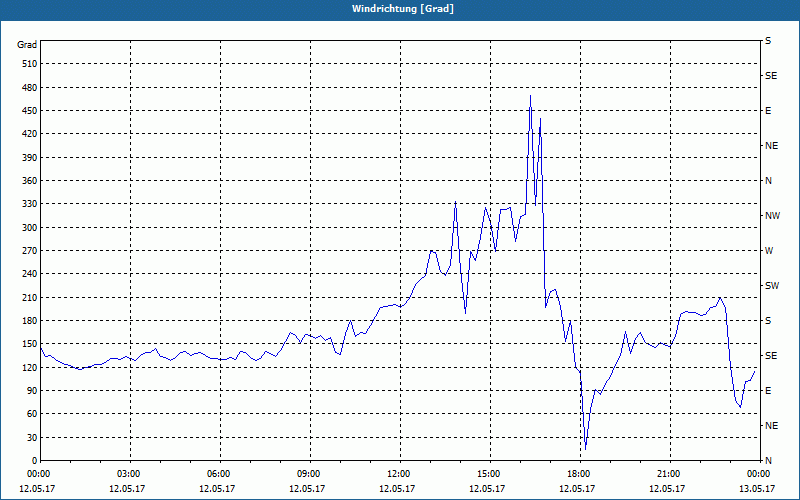Click the 21:00 time label
The height and width of the screenshot is (500, 800).
[x=670, y=474]
